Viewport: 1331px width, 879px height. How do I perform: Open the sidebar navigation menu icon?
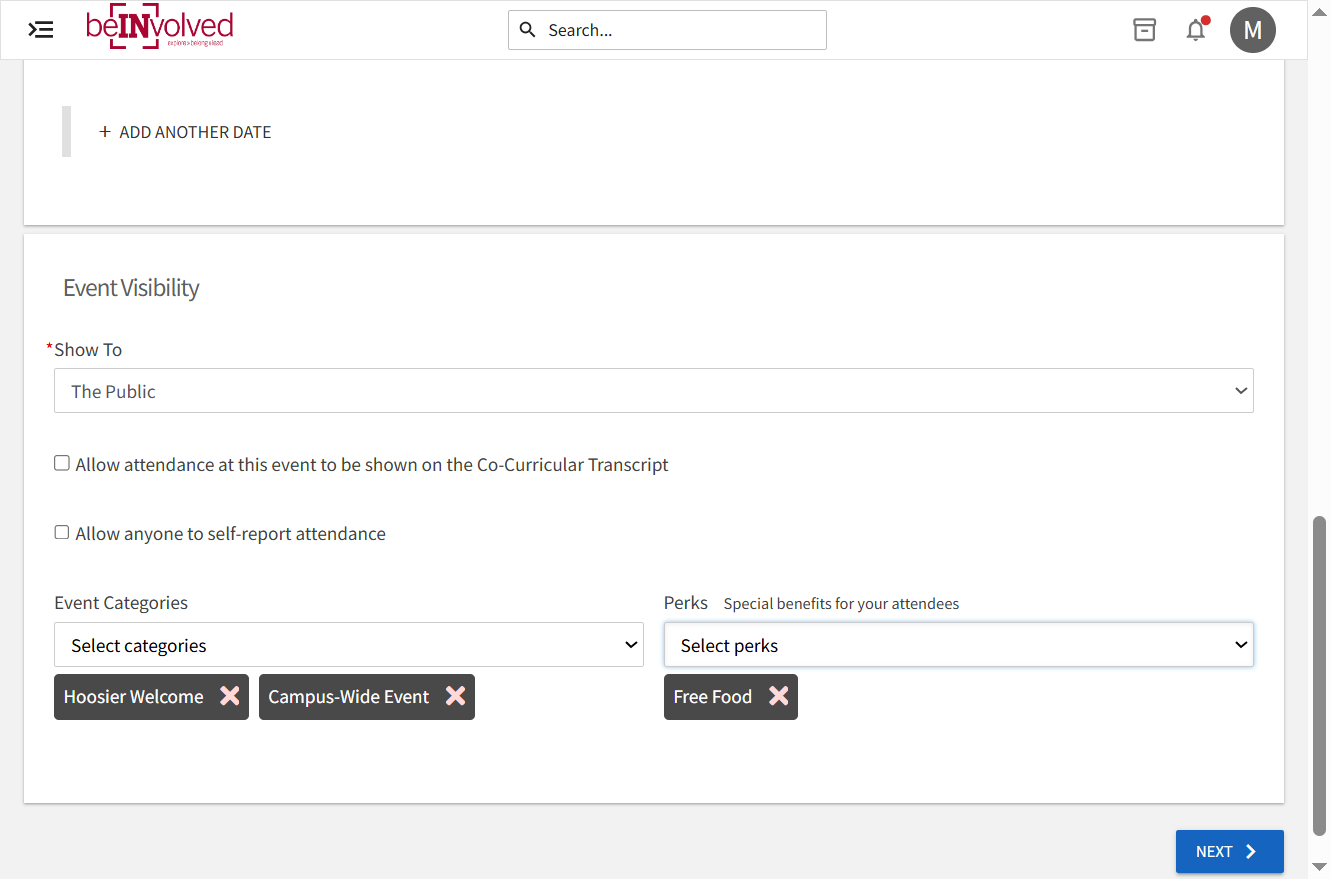click(x=41, y=30)
